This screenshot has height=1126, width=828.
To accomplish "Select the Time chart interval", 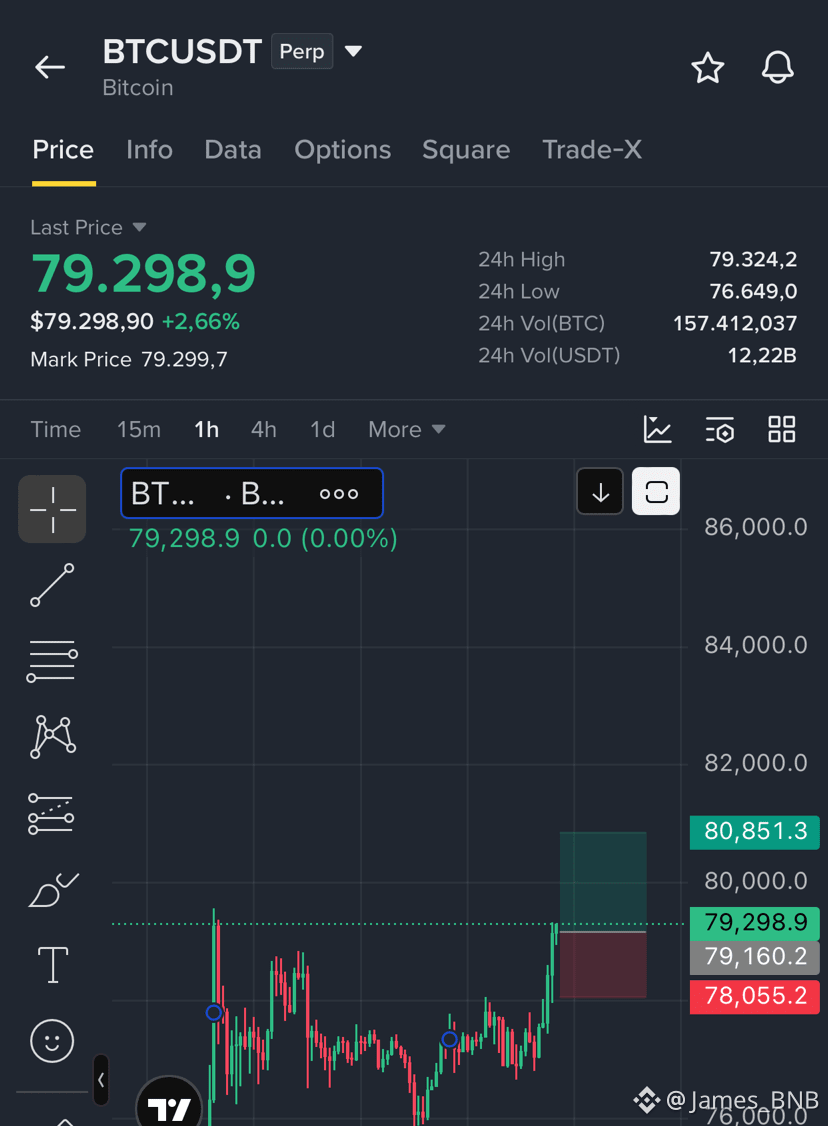I will pos(55,429).
